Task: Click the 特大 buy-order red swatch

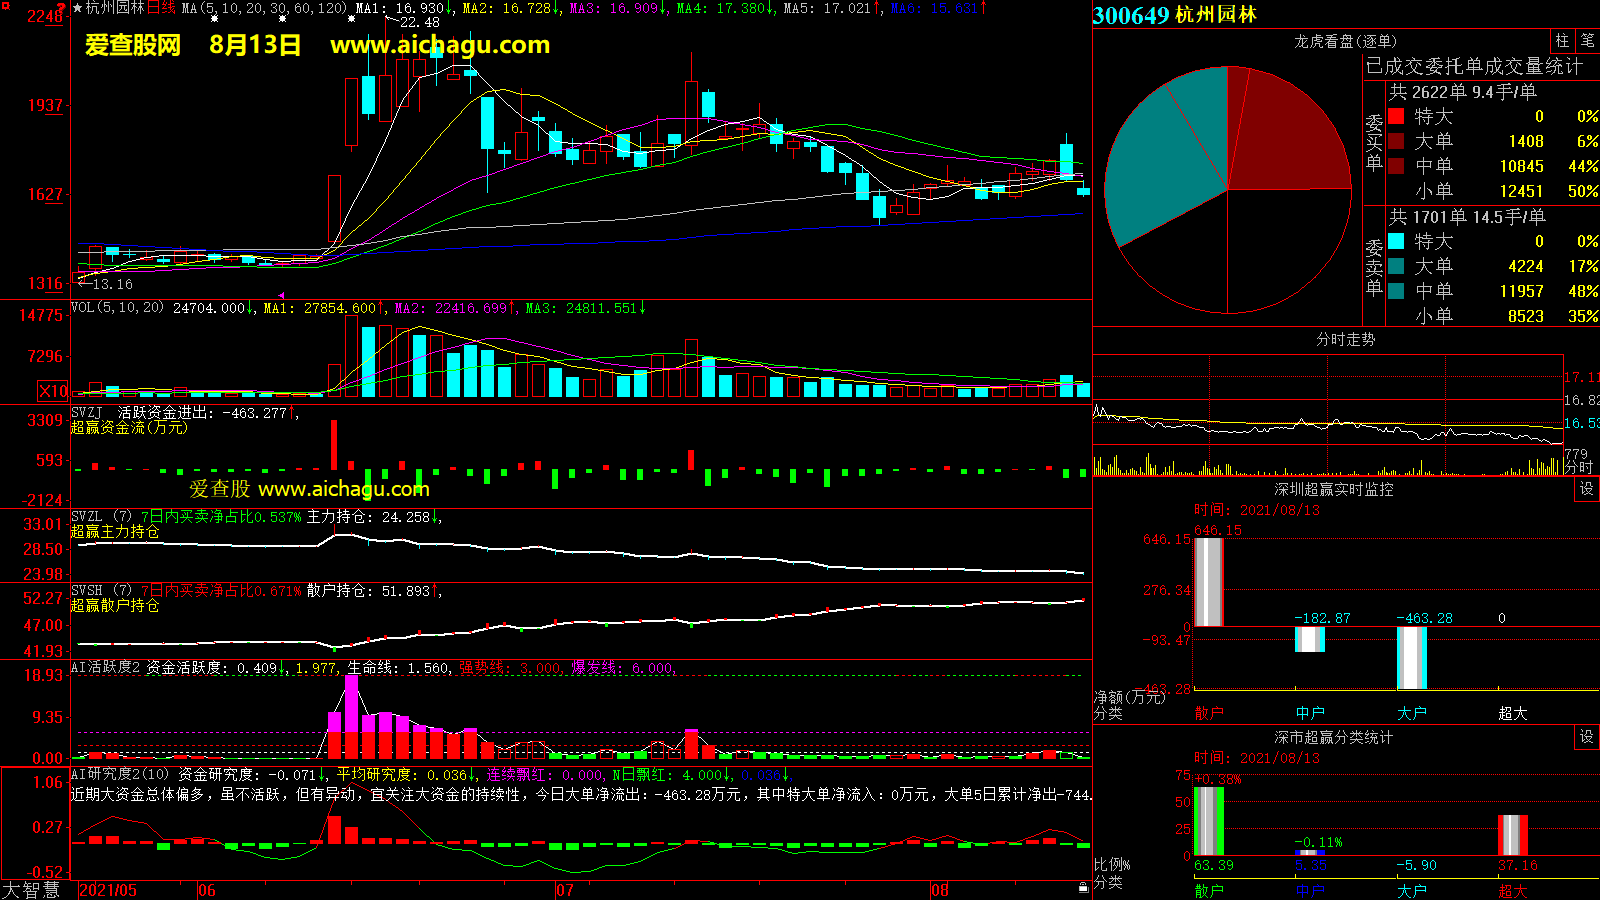Action: coord(1396,116)
